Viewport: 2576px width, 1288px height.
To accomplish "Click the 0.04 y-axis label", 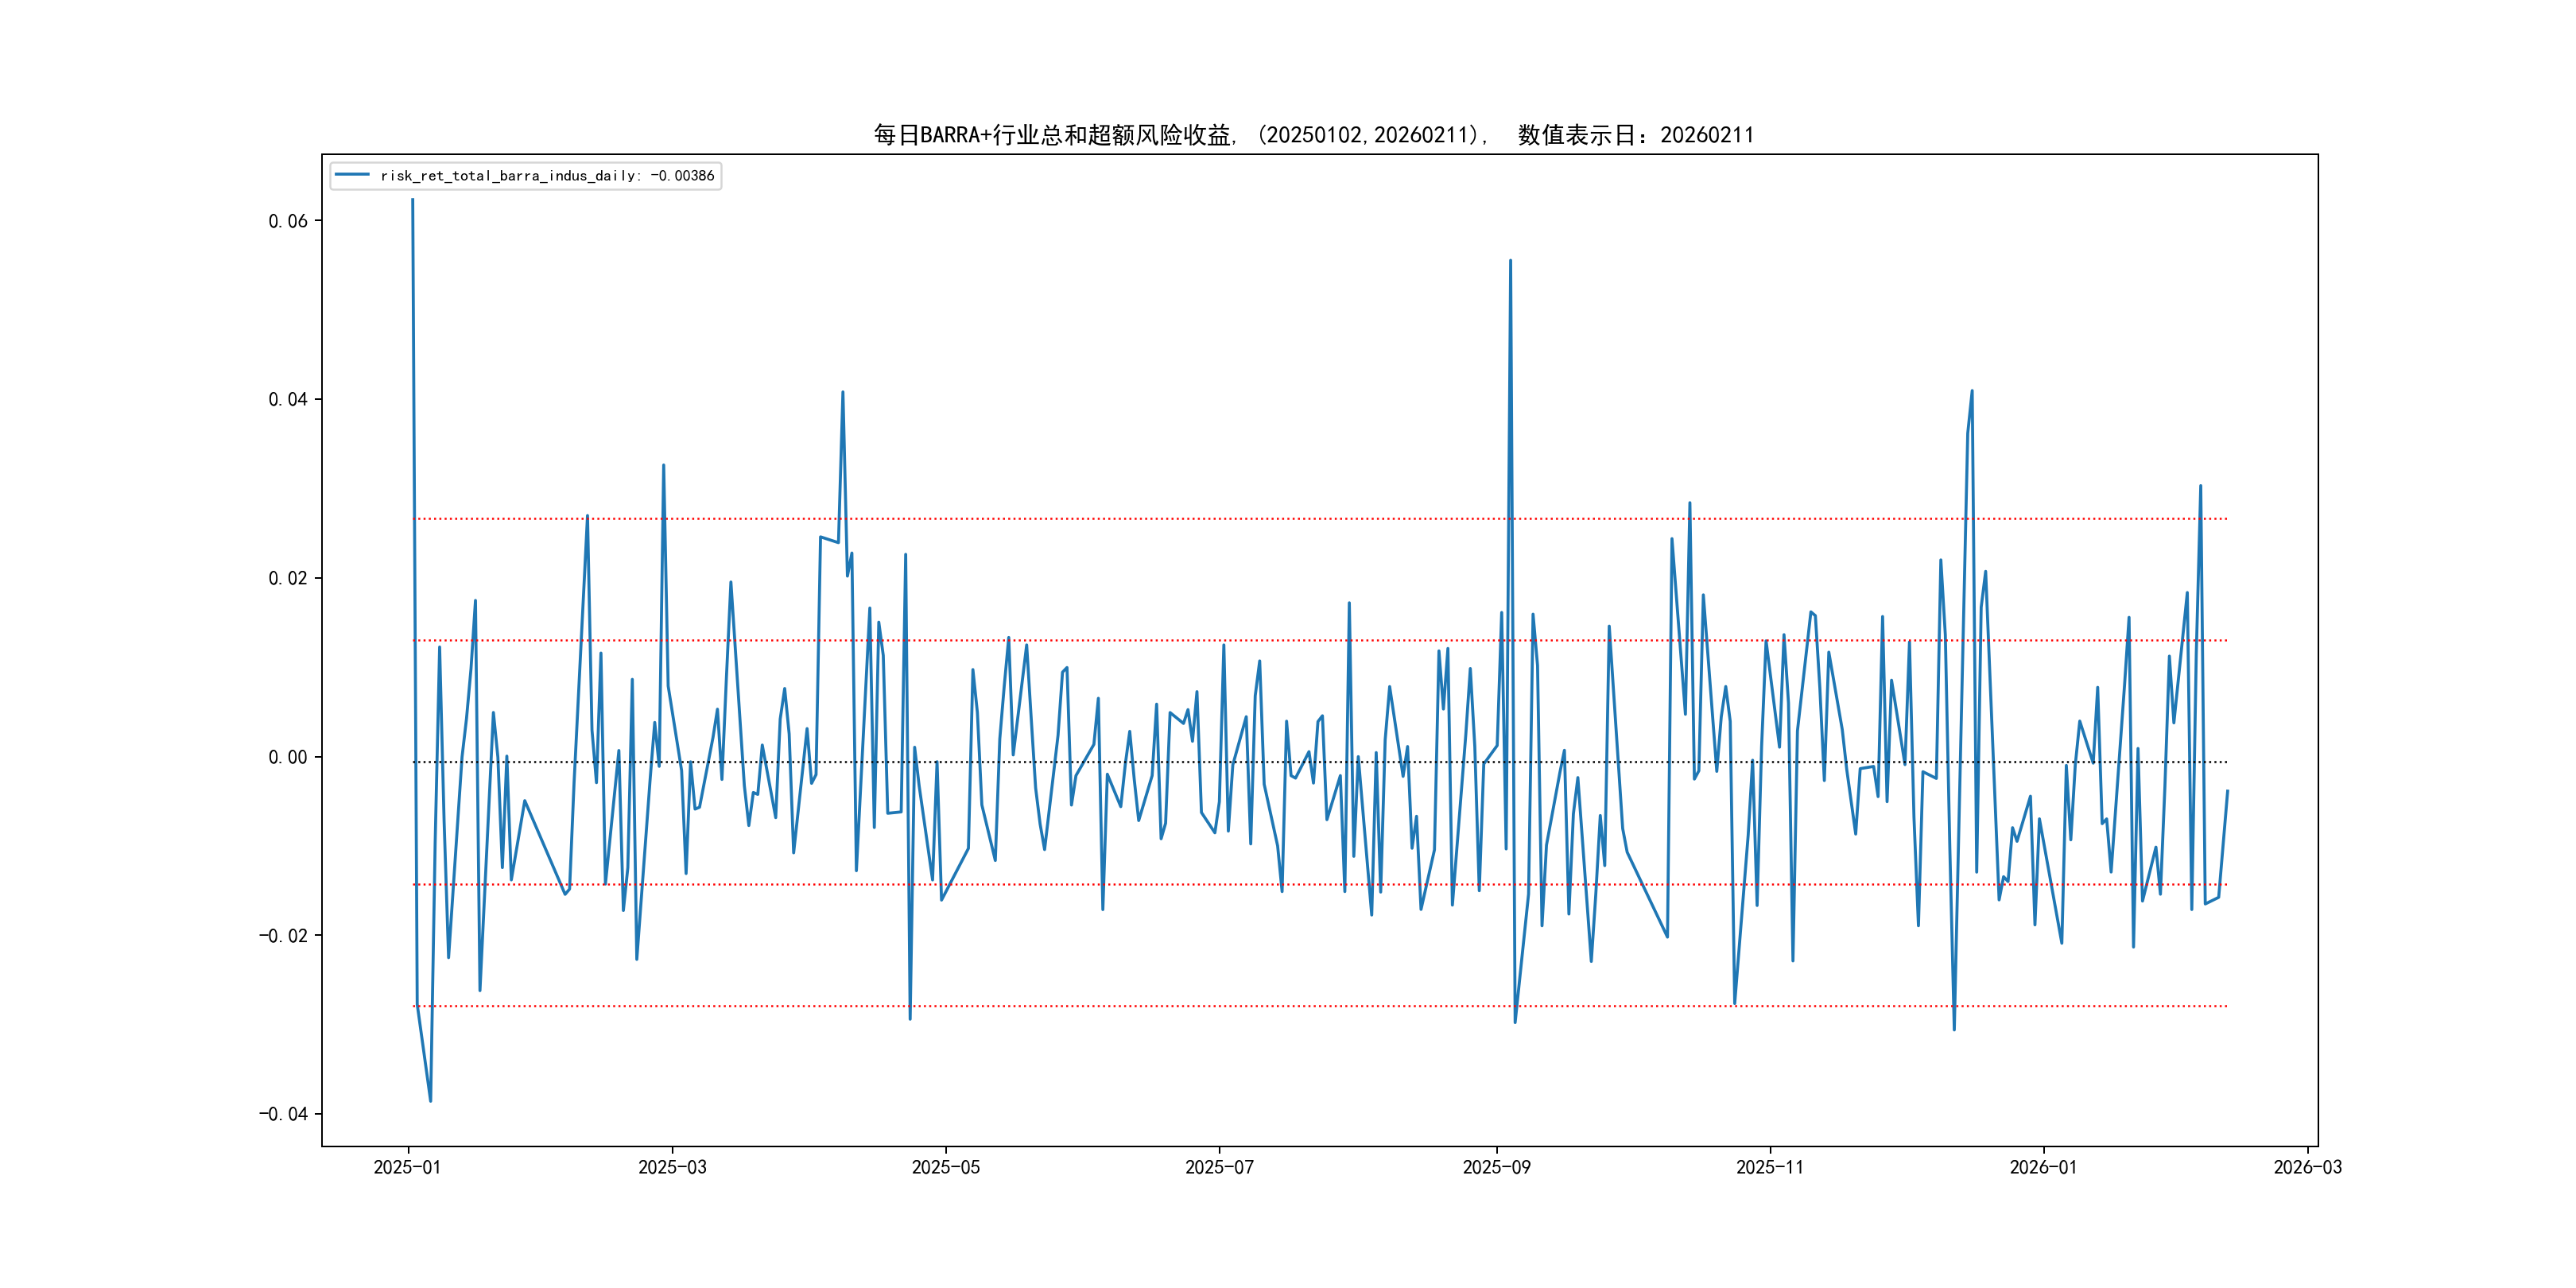I will pos(288,400).
